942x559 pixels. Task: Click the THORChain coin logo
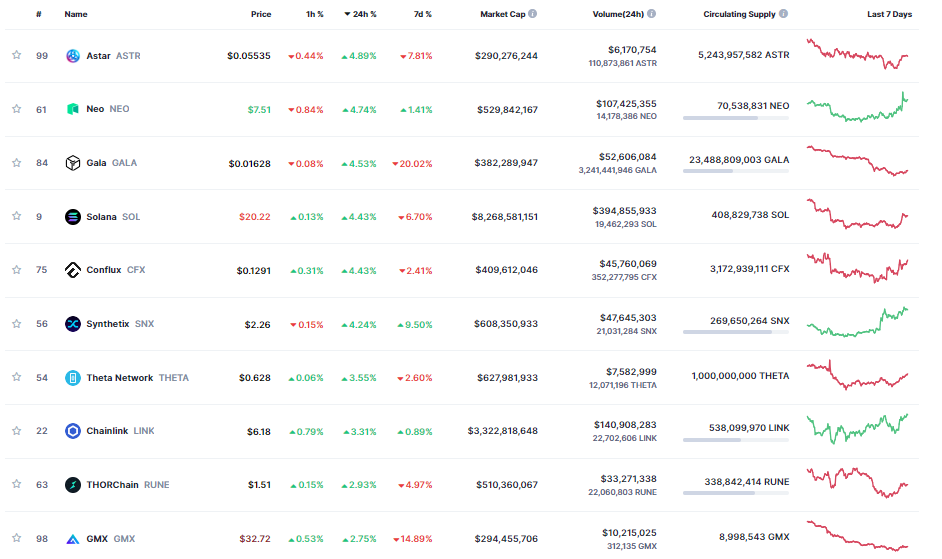point(73,484)
